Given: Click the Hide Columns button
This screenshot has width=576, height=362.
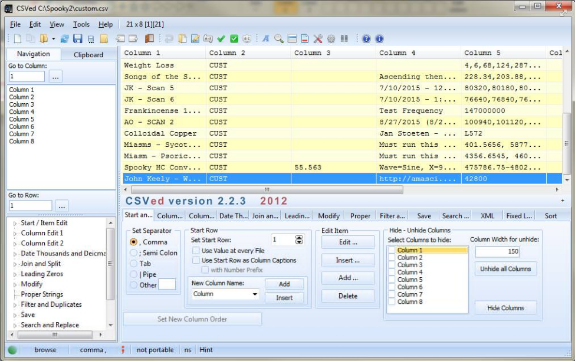Looking at the screenshot, I should 505,308.
